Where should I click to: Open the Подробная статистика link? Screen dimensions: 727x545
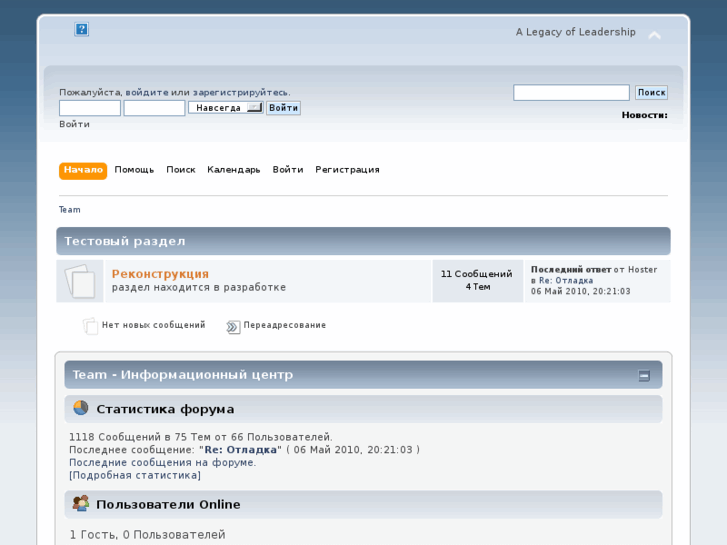(135, 475)
